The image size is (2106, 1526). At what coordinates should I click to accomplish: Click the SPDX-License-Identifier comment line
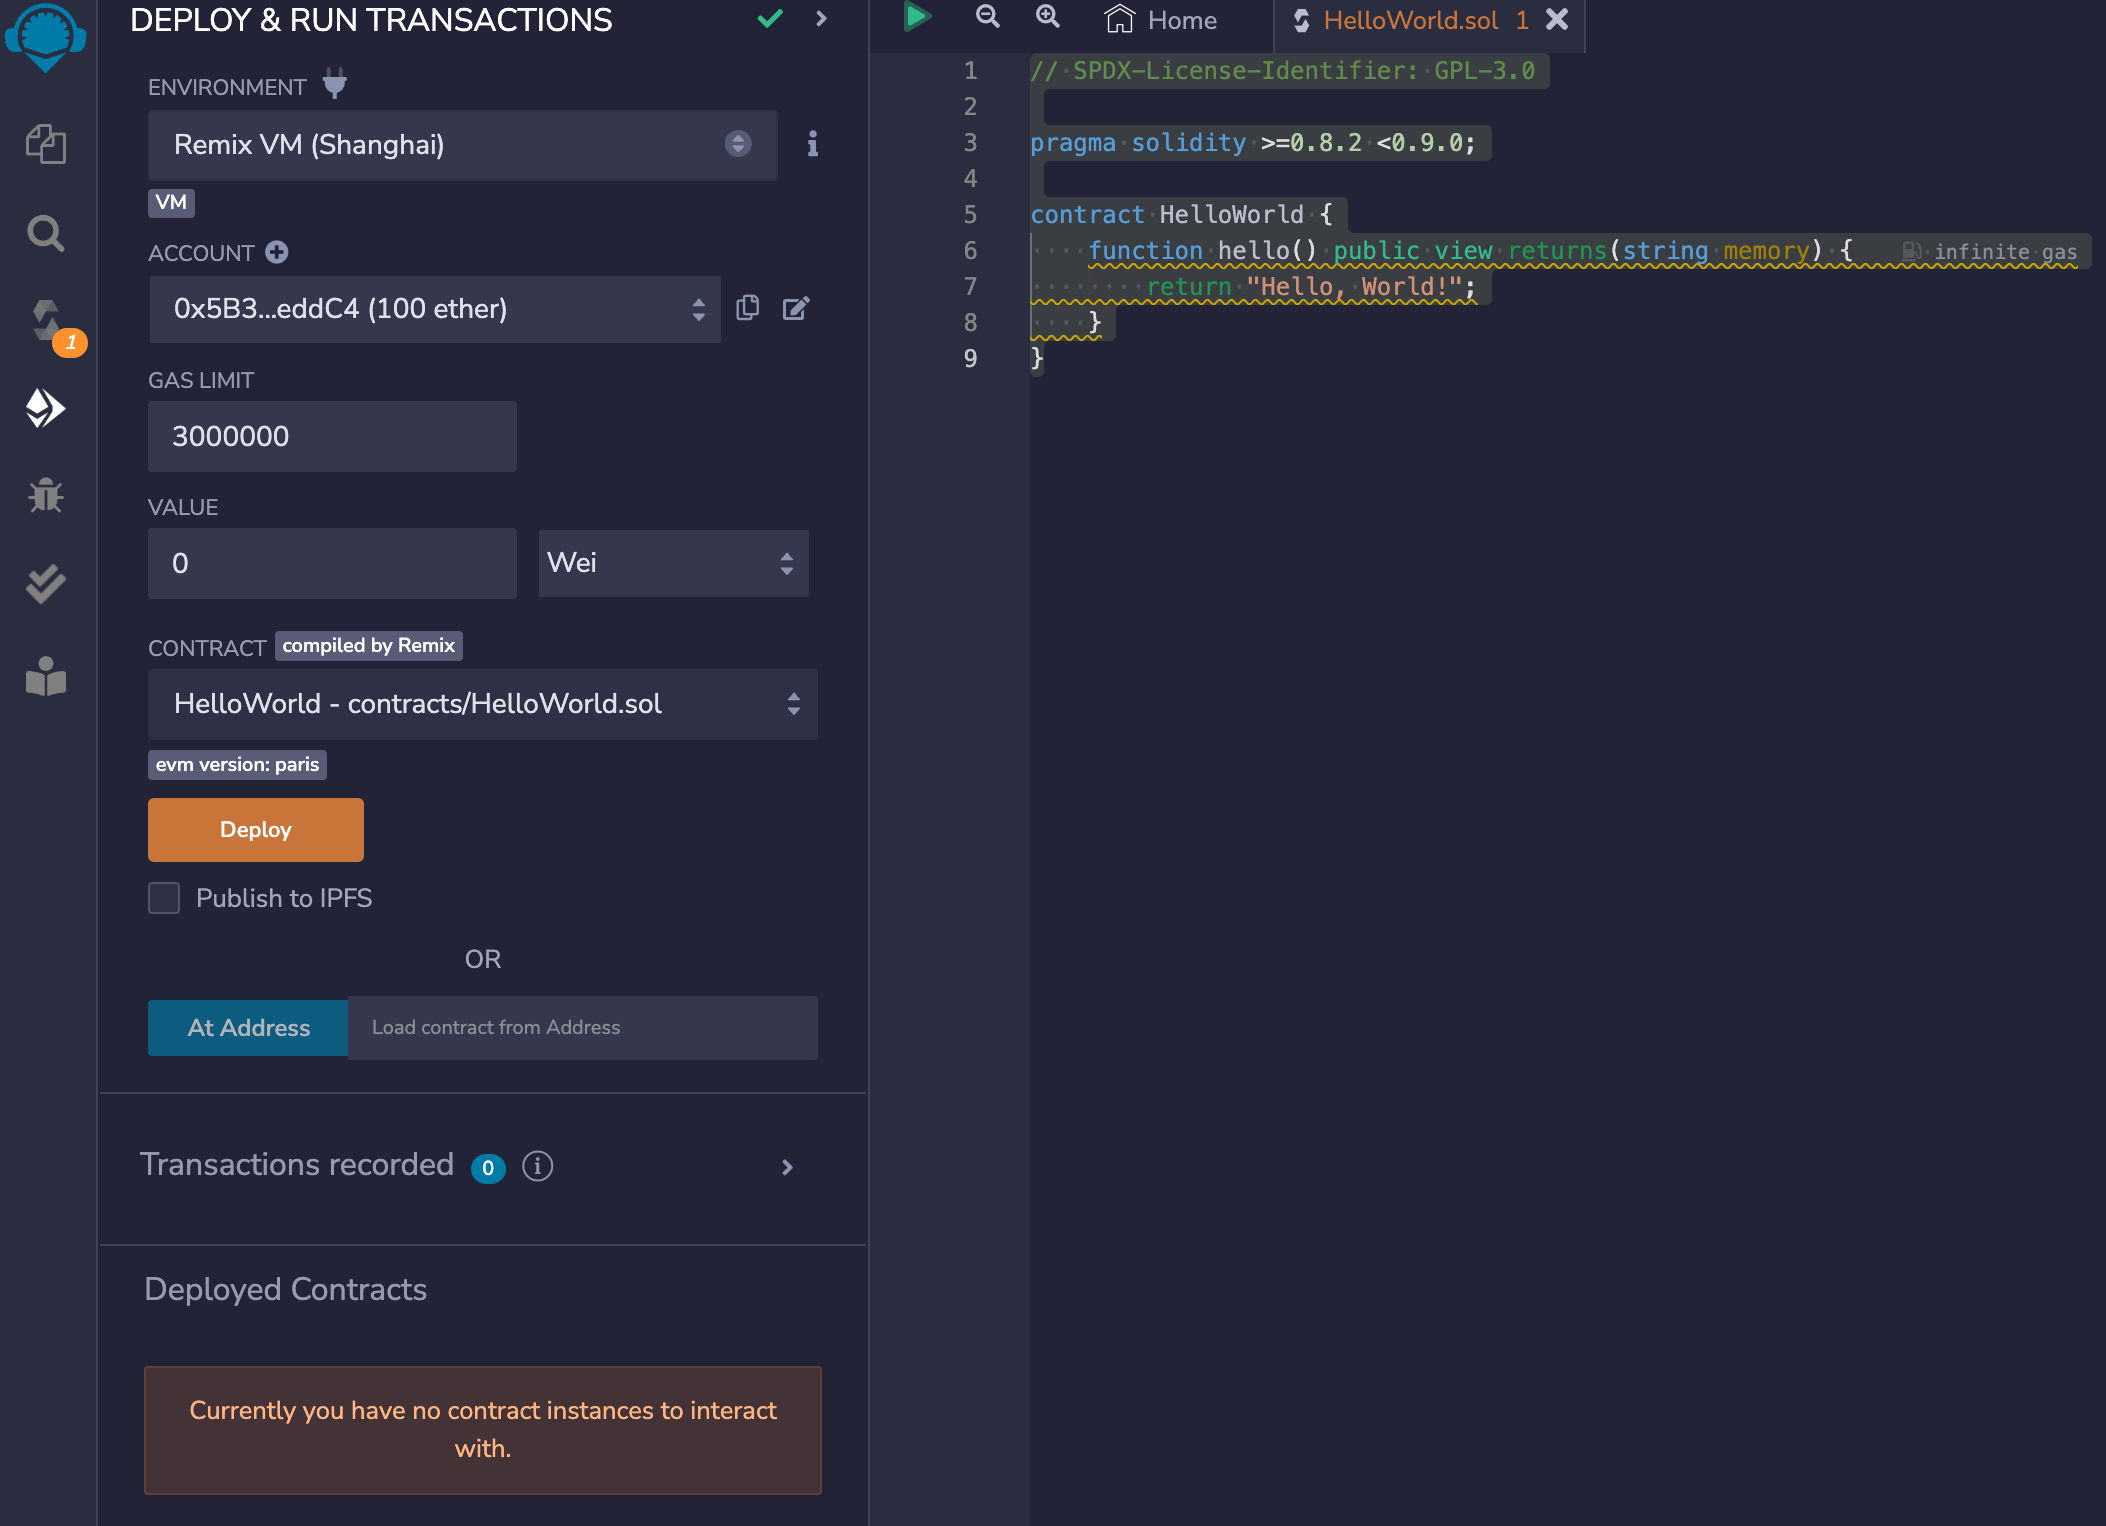(x=1283, y=71)
